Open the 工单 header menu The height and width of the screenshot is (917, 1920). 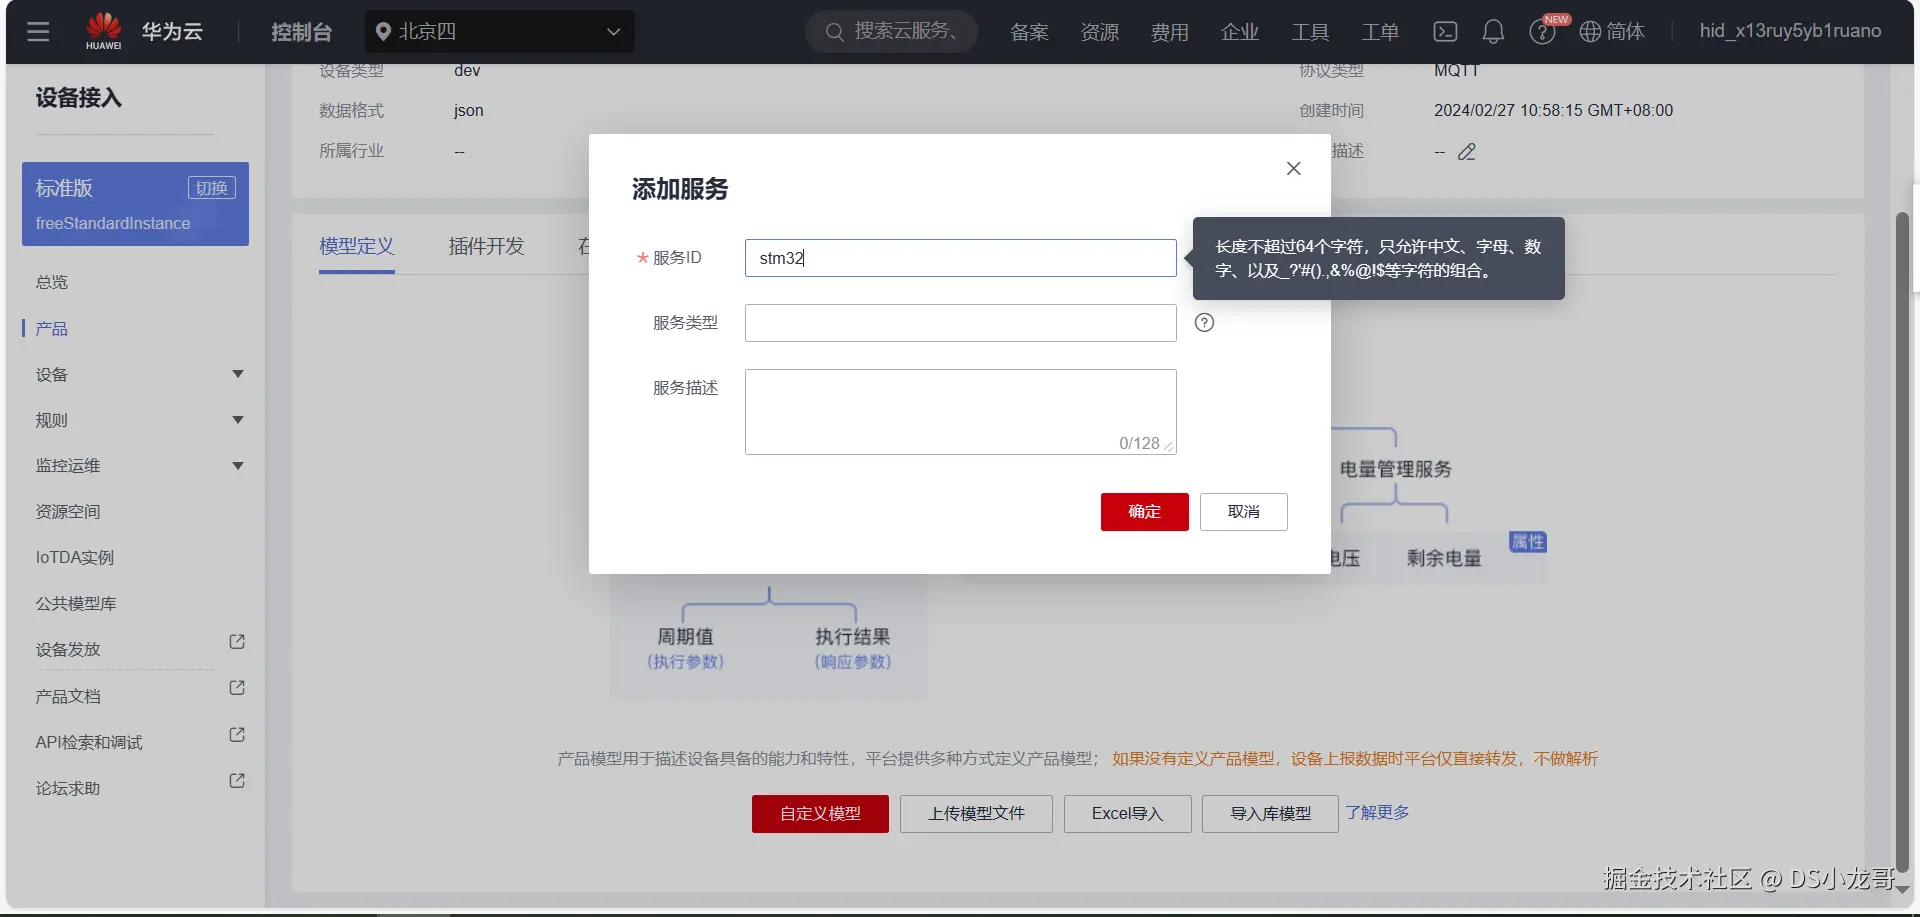coord(1379,32)
